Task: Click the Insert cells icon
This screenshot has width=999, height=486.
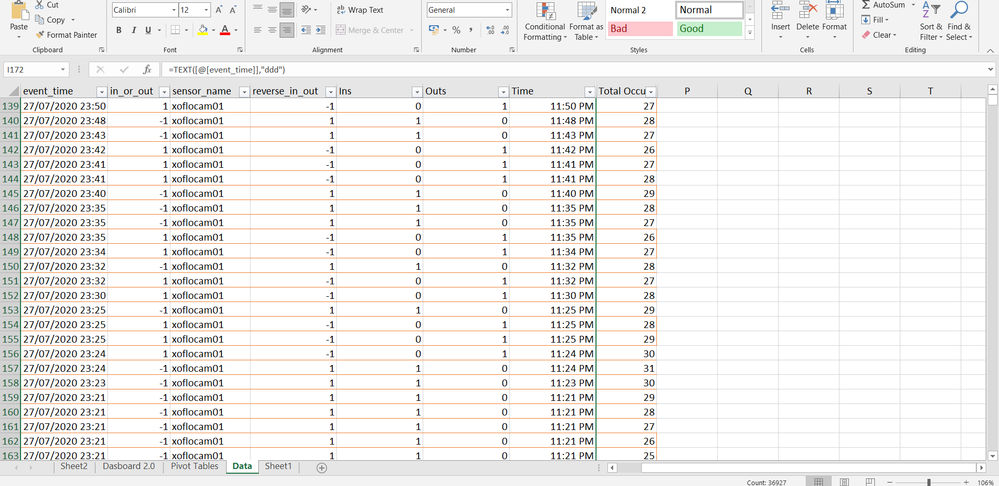Action: point(780,10)
